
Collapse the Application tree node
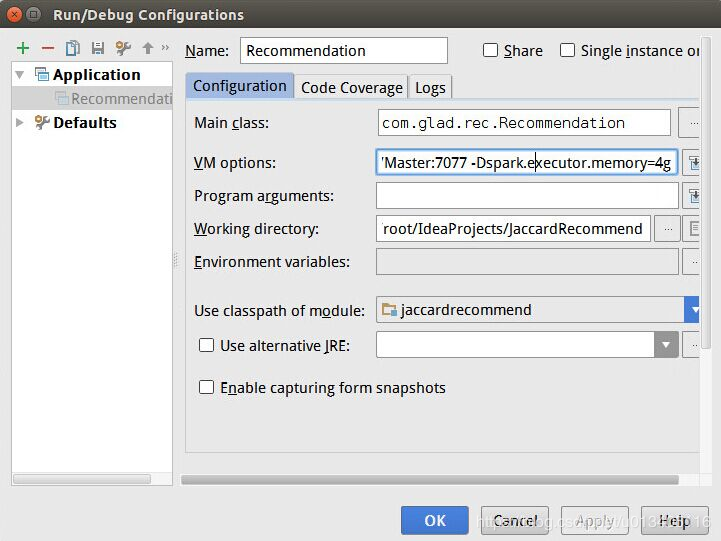21,75
